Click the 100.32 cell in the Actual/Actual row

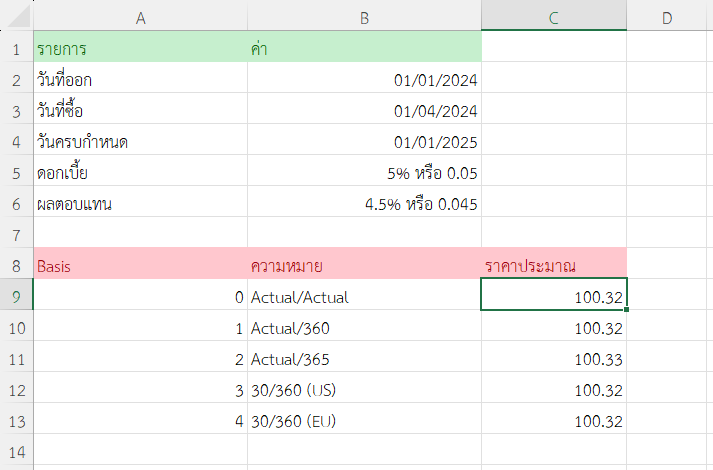pyautogui.click(x=554, y=295)
